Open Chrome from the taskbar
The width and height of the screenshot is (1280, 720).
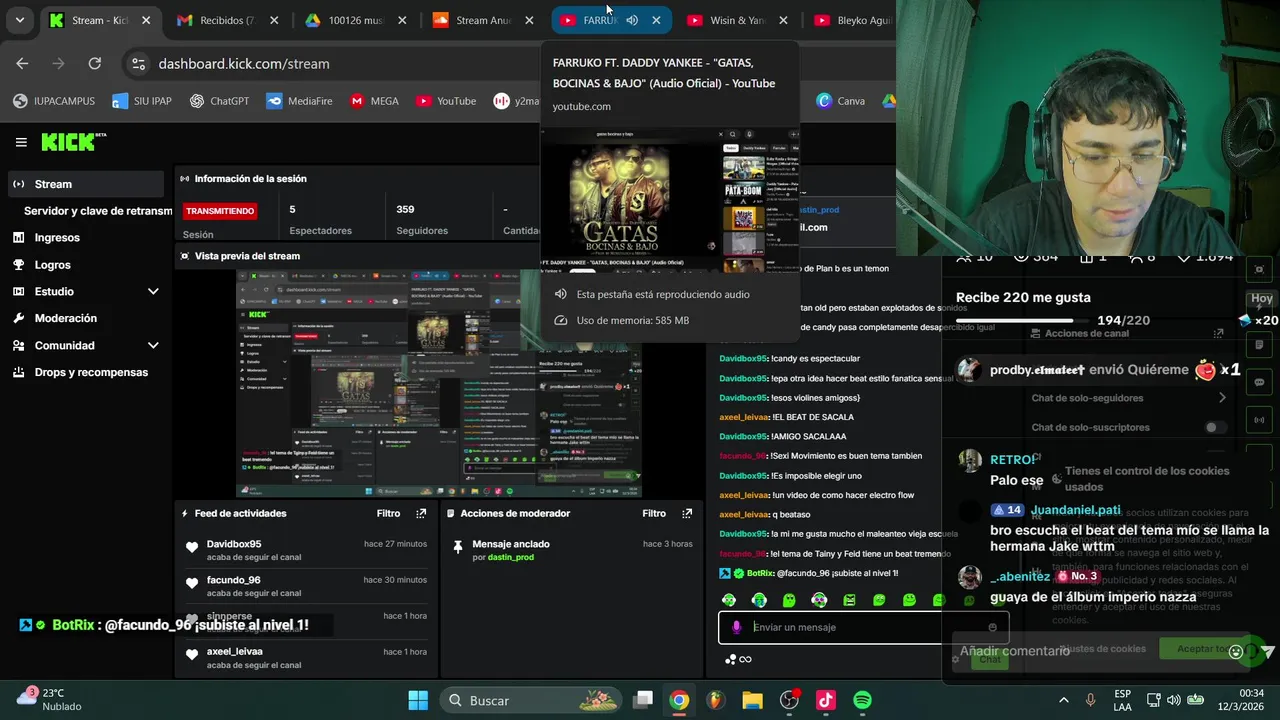[679, 700]
